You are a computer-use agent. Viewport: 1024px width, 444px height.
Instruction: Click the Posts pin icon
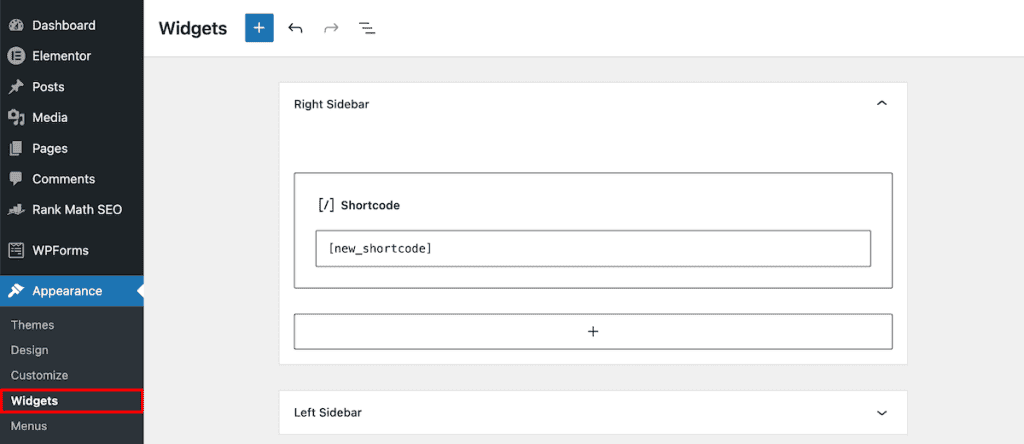[x=16, y=87]
